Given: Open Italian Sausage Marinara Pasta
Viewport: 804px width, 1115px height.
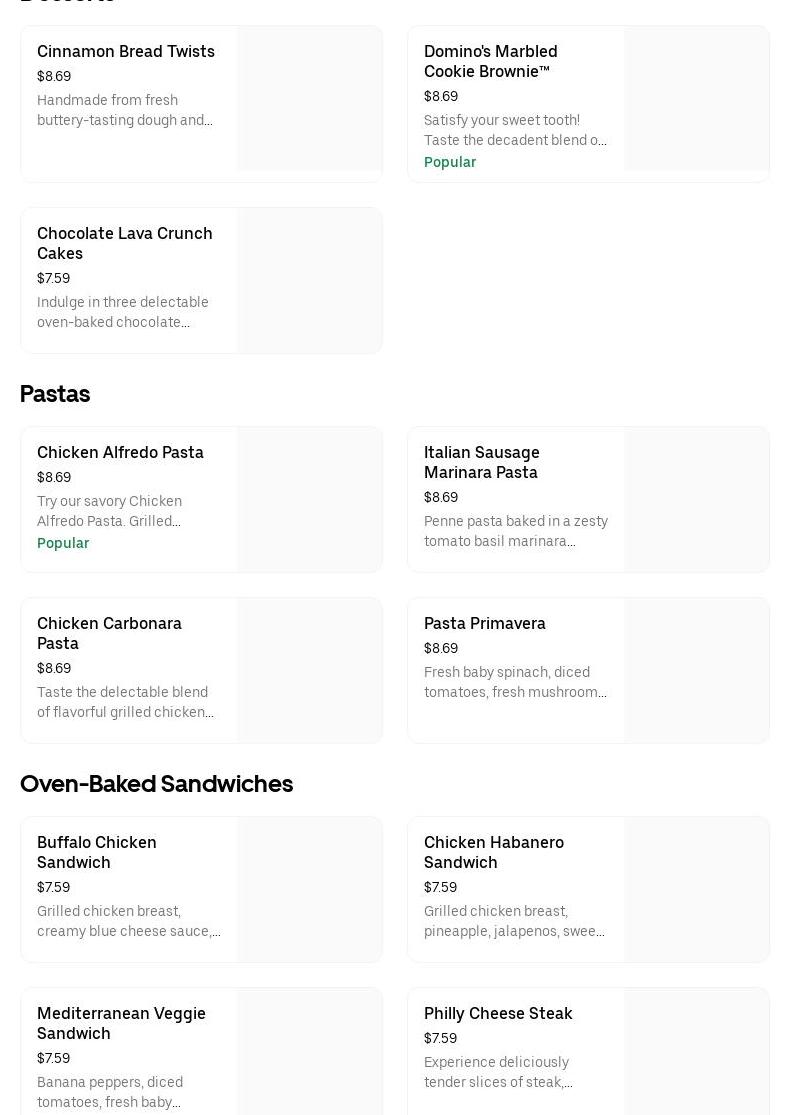Looking at the screenshot, I should [x=481, y=462].
